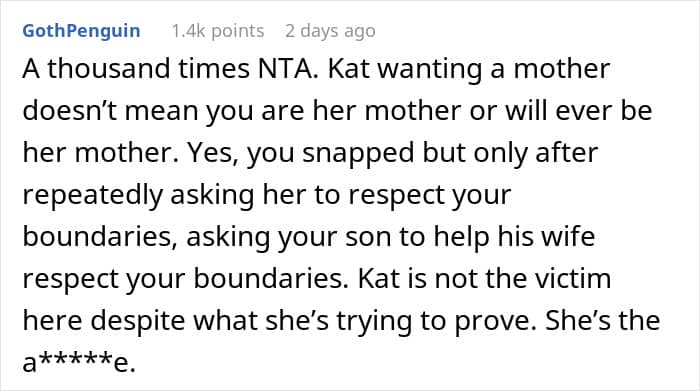The width and height of the screenshot is (700, 391).
Task: Click the phrase Kat is not the victim
Action: (x=484, y=279)
